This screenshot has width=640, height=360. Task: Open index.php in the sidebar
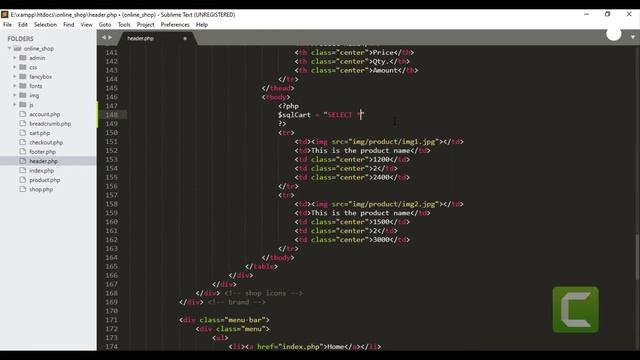(41, 171)
